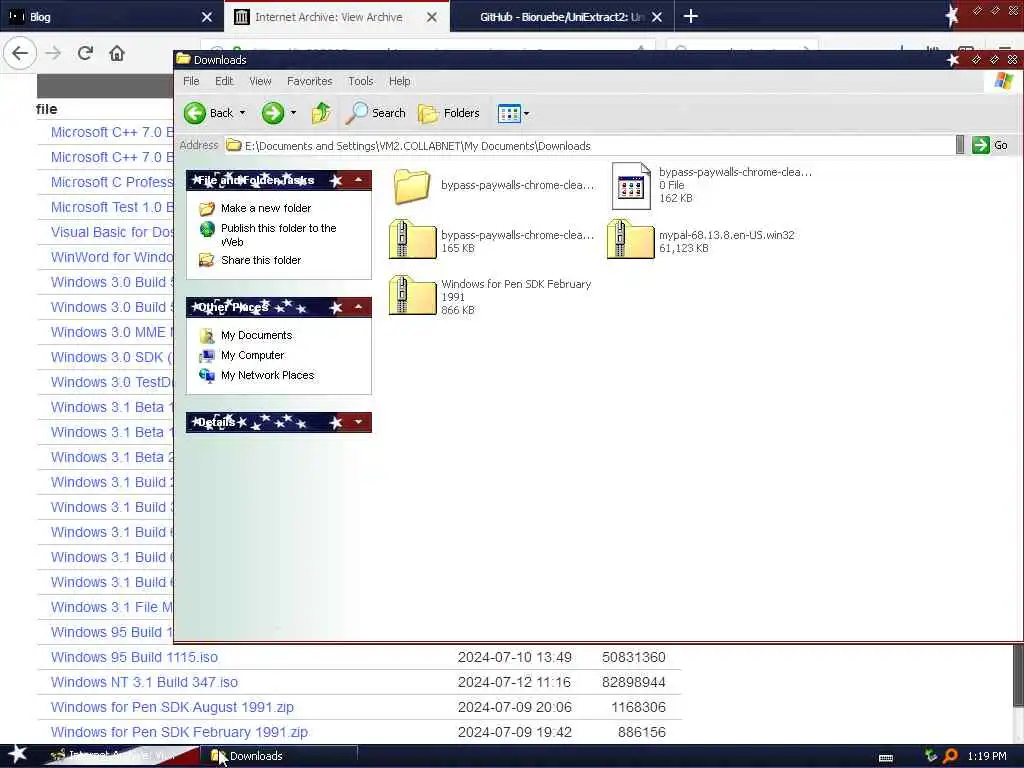This screenshot has width=1024, height=768.
Task: Click Make a new folder task
Action: 266,208
